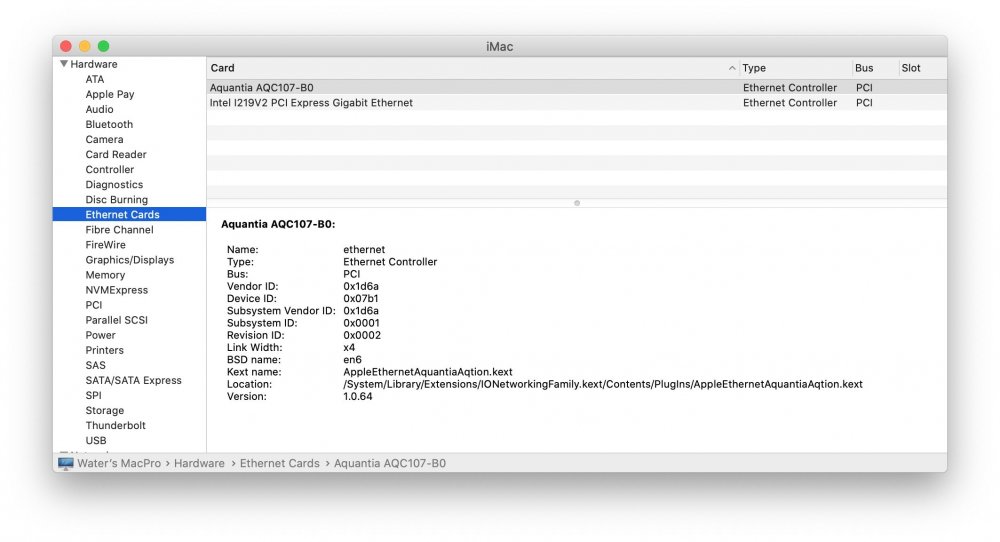Screen dimensions: 1000x542
Task: Open NVMExpress section
Action: pyautogui.click(x=117, y=289)
